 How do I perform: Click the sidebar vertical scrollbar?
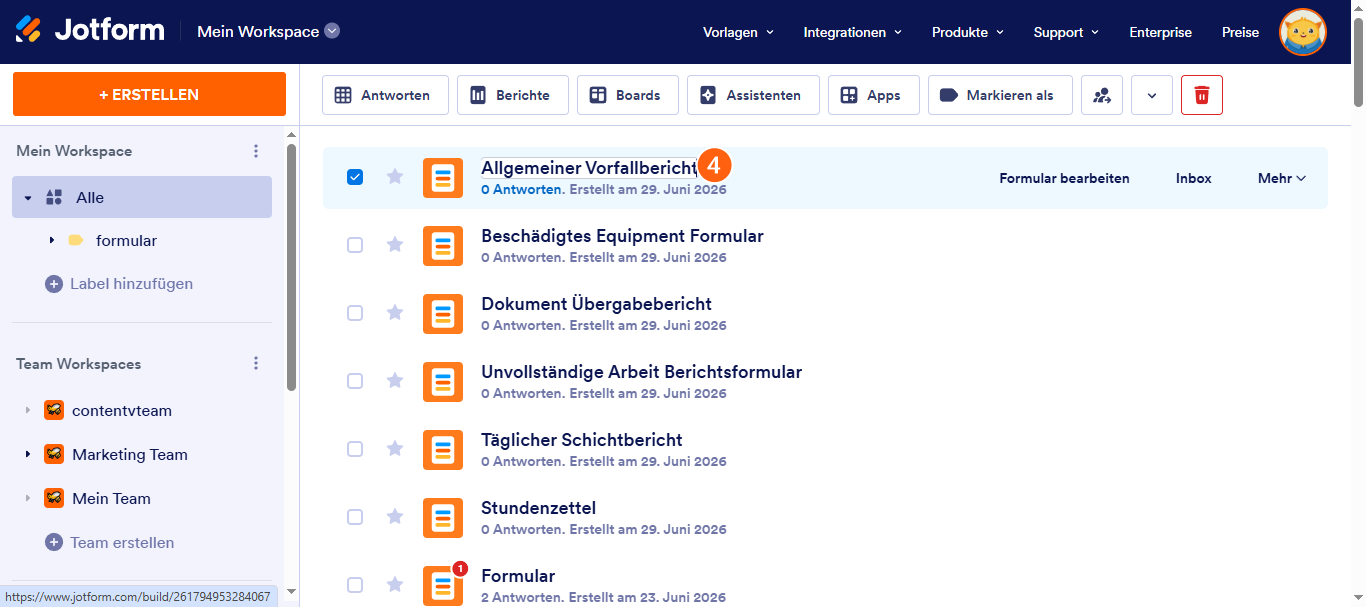coord(291,266)
